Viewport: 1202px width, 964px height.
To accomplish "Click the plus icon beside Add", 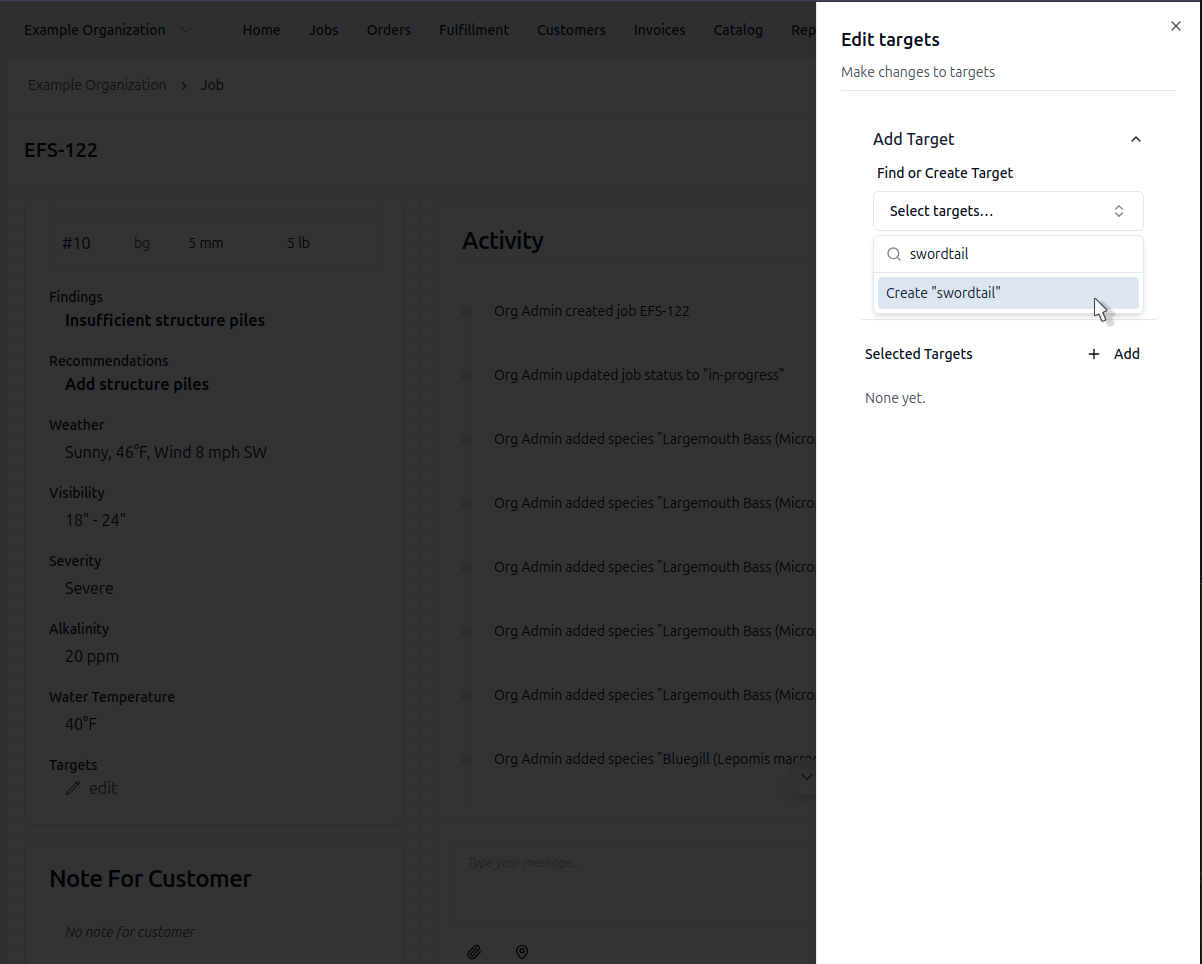I will (x=1094, y=354).
